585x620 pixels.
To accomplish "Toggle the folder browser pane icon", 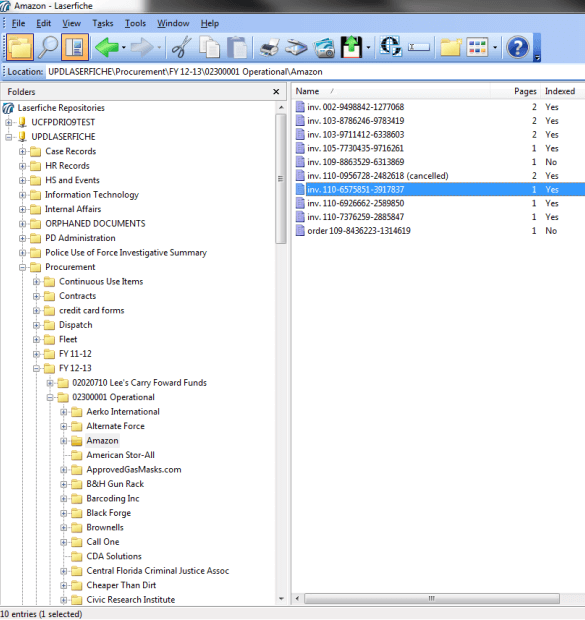I will [x=19, y=47].
